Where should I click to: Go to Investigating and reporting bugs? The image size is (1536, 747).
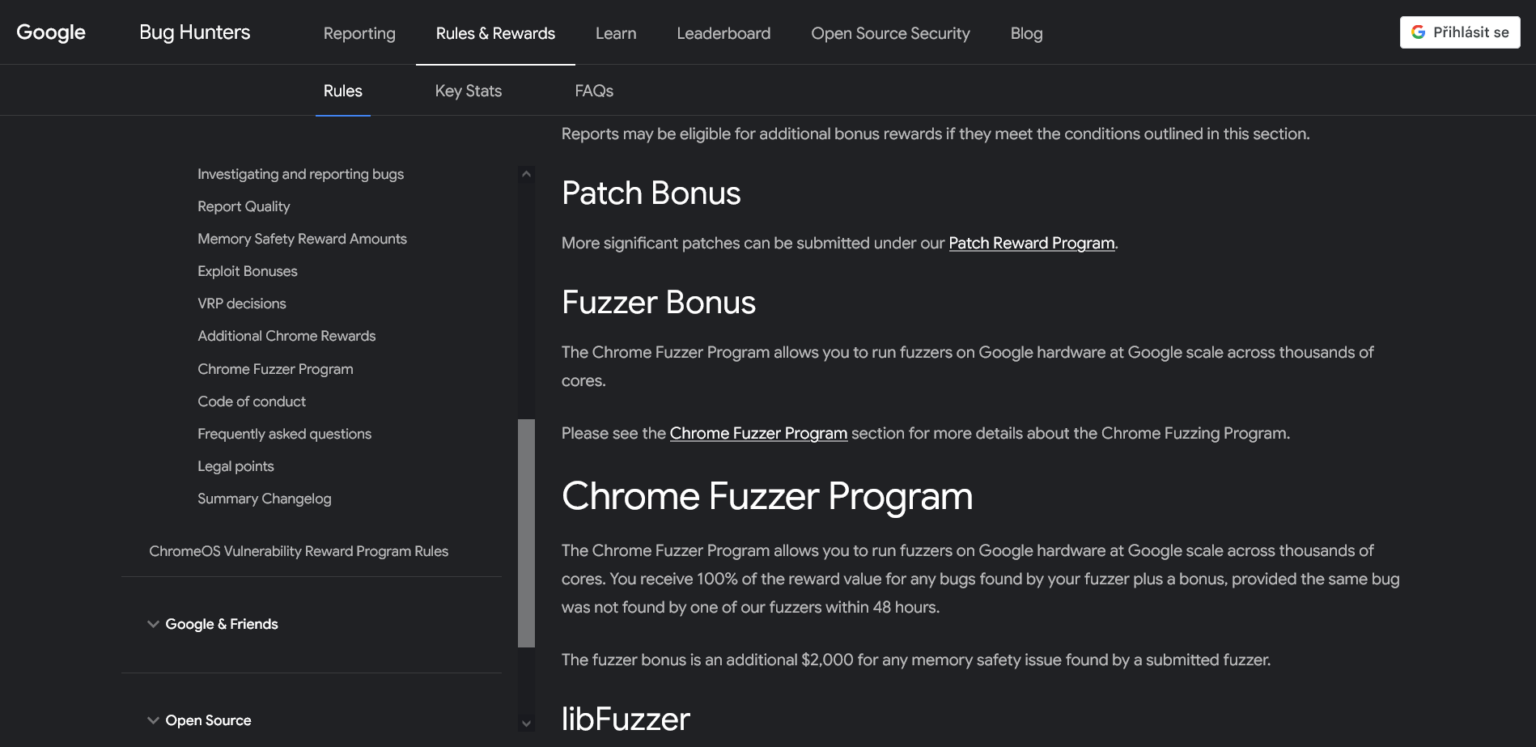[300, 174]
